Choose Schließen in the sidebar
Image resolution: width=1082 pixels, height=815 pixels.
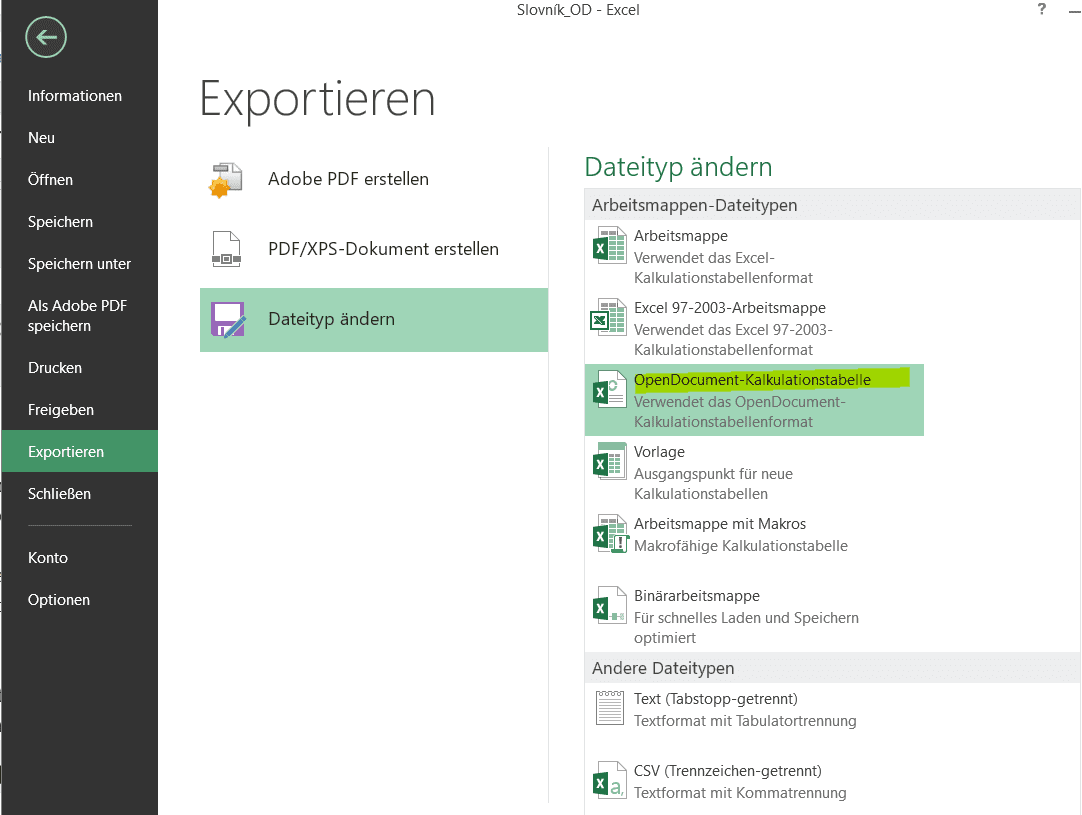point(79,494)
